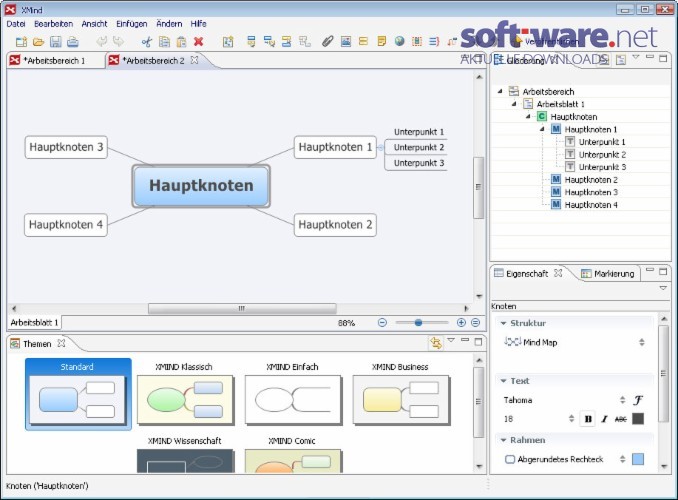The height and width of the screenshot is (500, 678).
Task: Collapse the Hauptknoten central node in outline tree
Action: tap(528, 116)
